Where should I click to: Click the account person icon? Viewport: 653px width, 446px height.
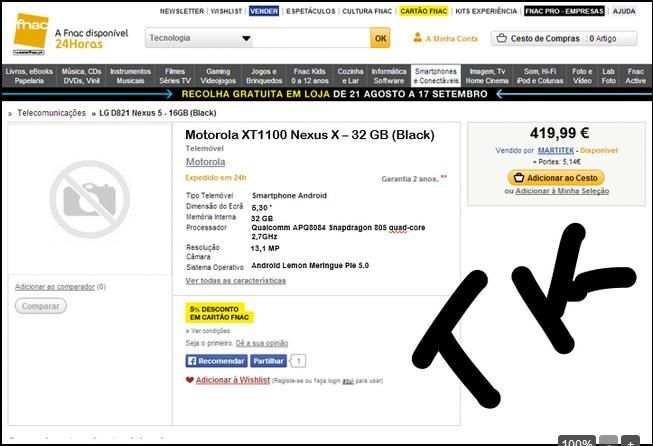pos(417,37)
